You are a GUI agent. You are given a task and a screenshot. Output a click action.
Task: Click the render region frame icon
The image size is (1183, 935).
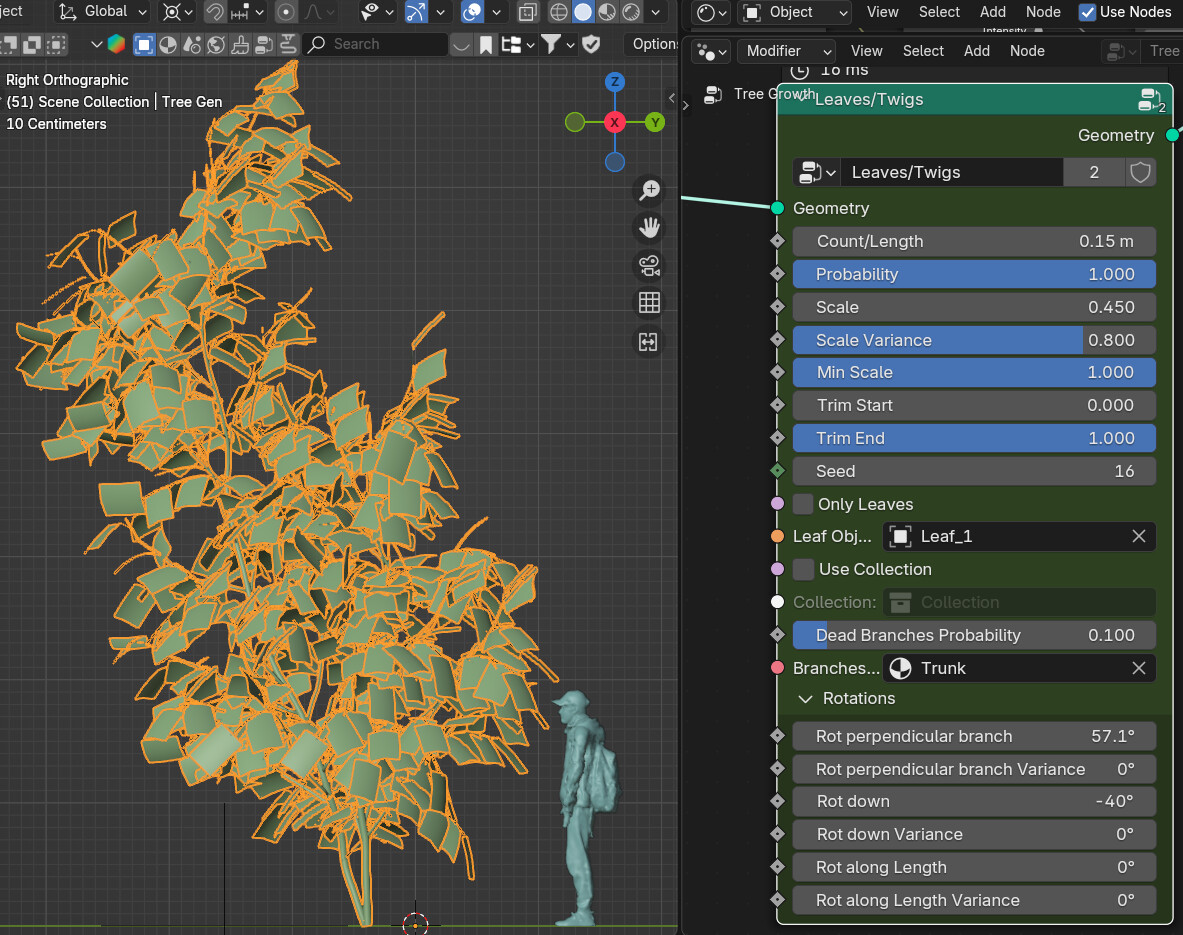click(x=648, y=342)
